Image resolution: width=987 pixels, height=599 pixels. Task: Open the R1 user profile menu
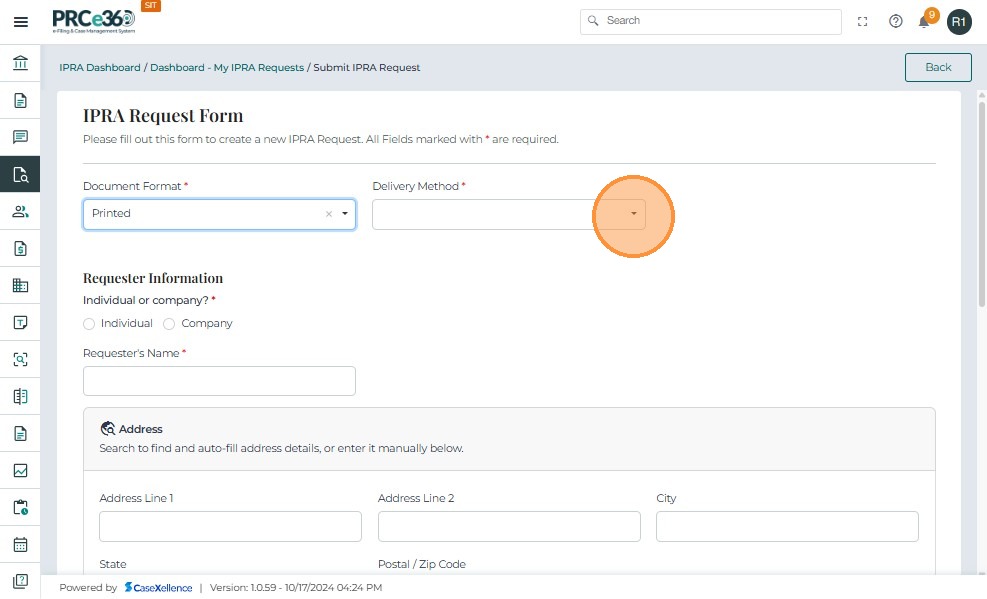click(x=959, y=22)
